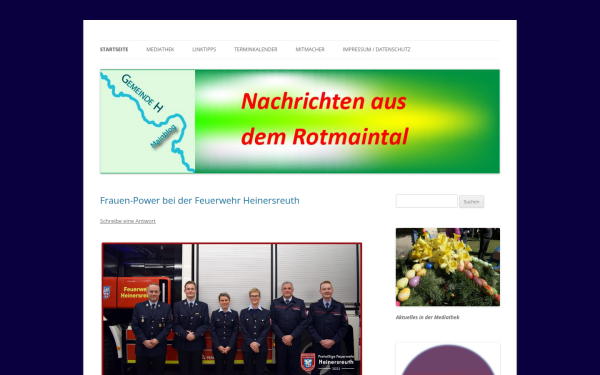600x375 pixels.
Task: Click the Aktuelles in der Mediathek caption
Action: pyautogui.click(x=427, y=317)
